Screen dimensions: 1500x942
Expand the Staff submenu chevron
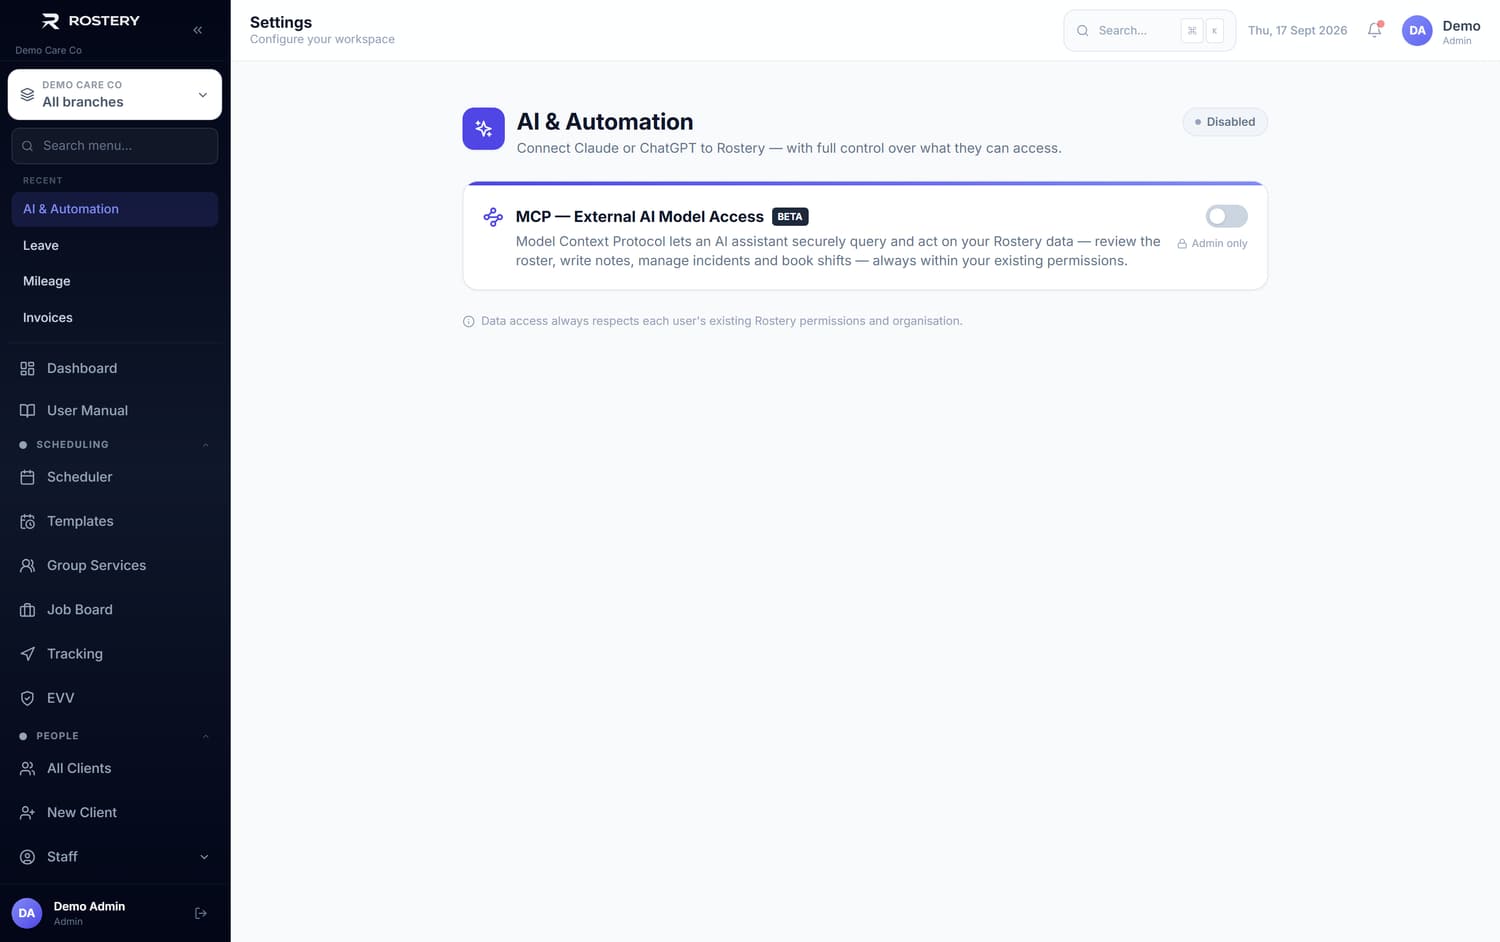(204, 857)
